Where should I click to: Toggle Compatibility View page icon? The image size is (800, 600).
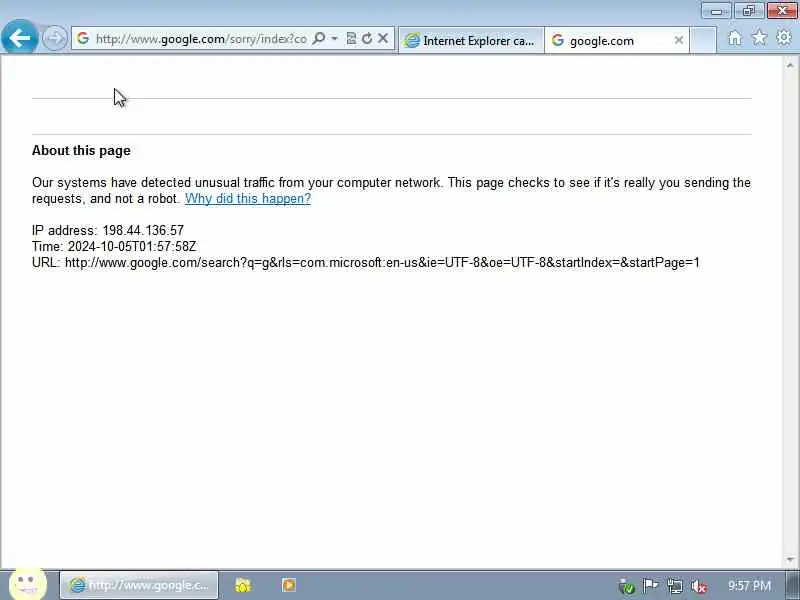point(351,38)
